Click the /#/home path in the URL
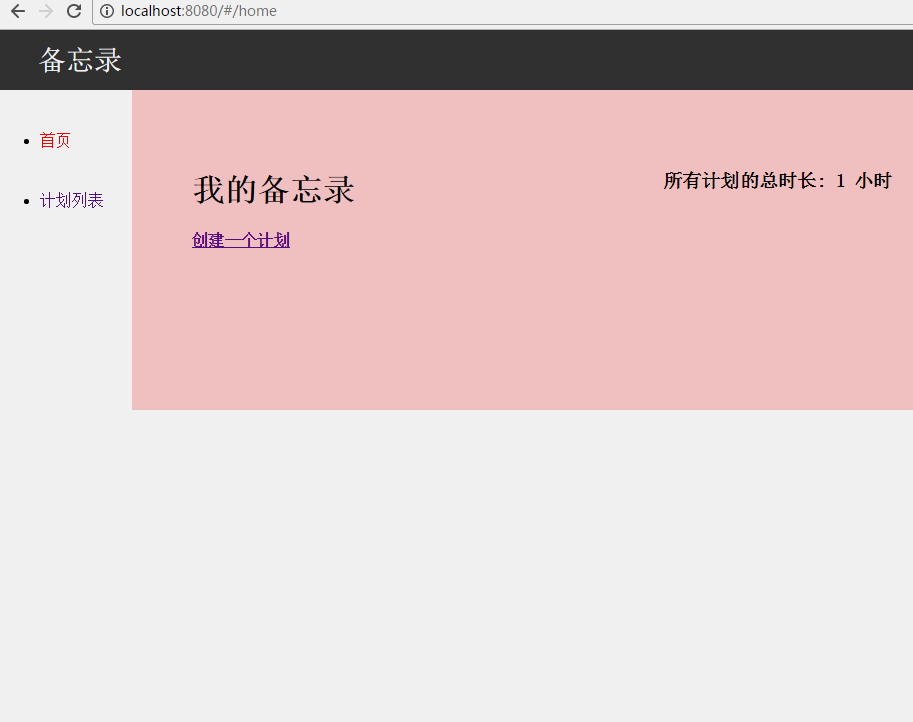Screen dimensions: 913x722 pyautogui.click(x=250, y=11)
